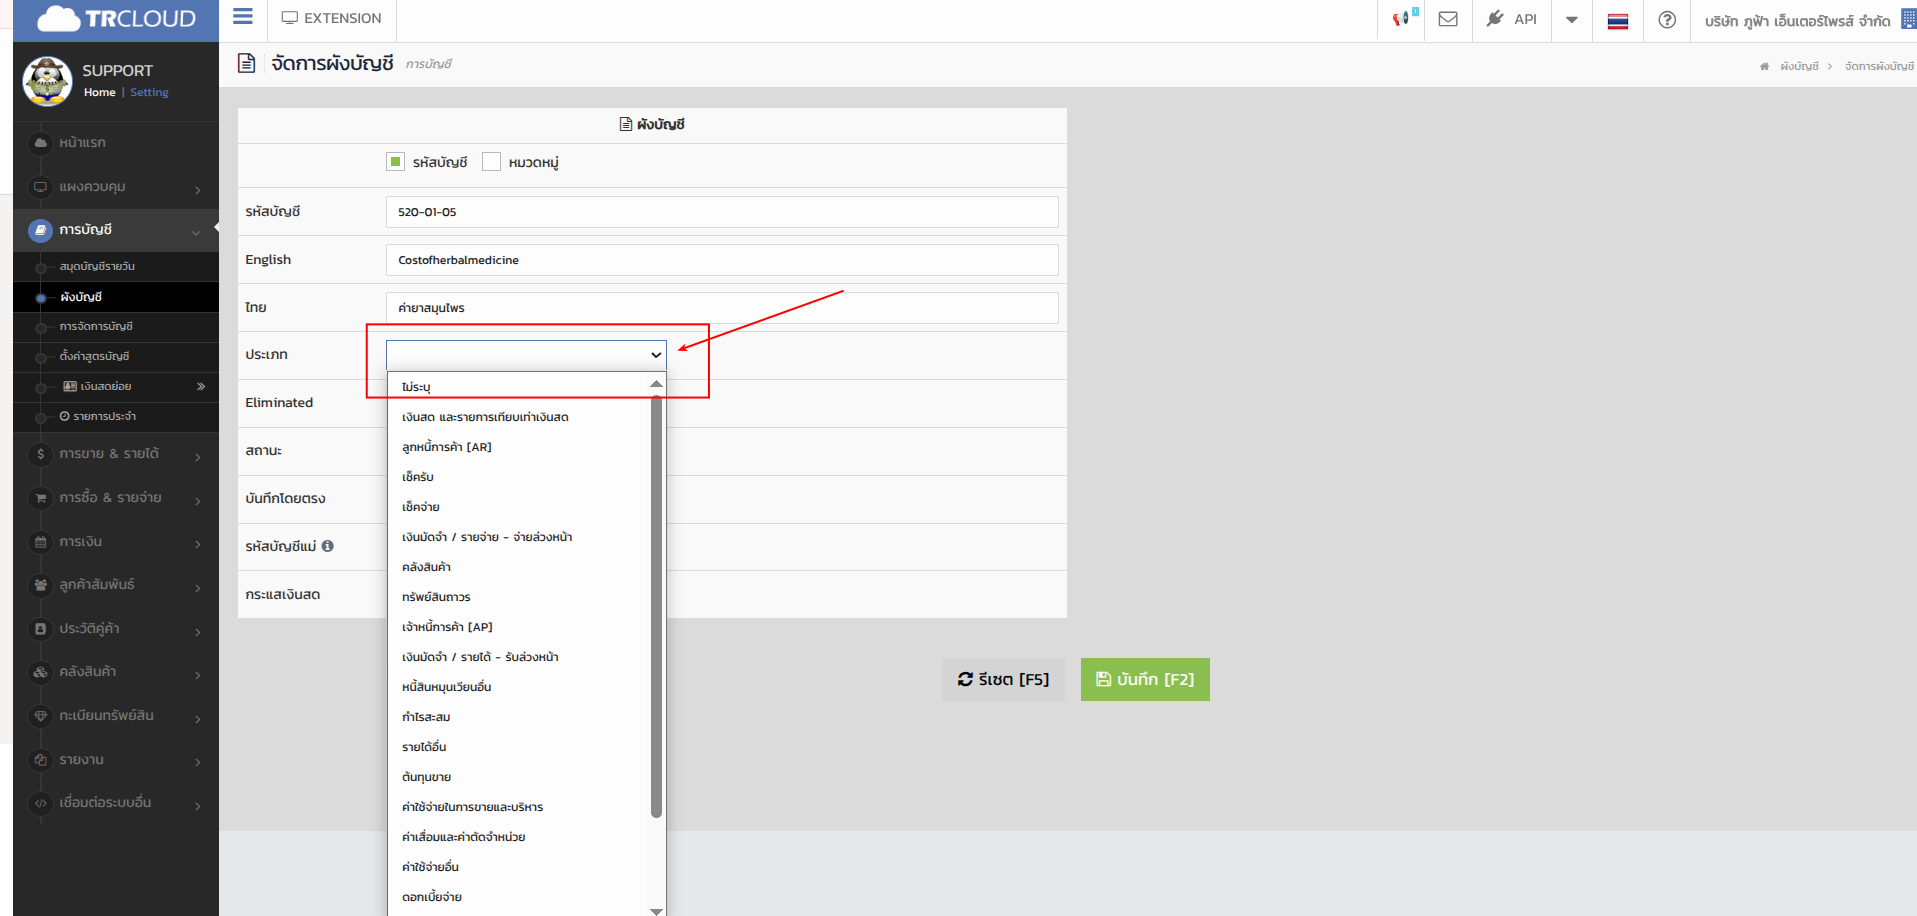Select the Thai flag language icon
This screenshot has height=916, width=1917.
(x=1617, y=21)
